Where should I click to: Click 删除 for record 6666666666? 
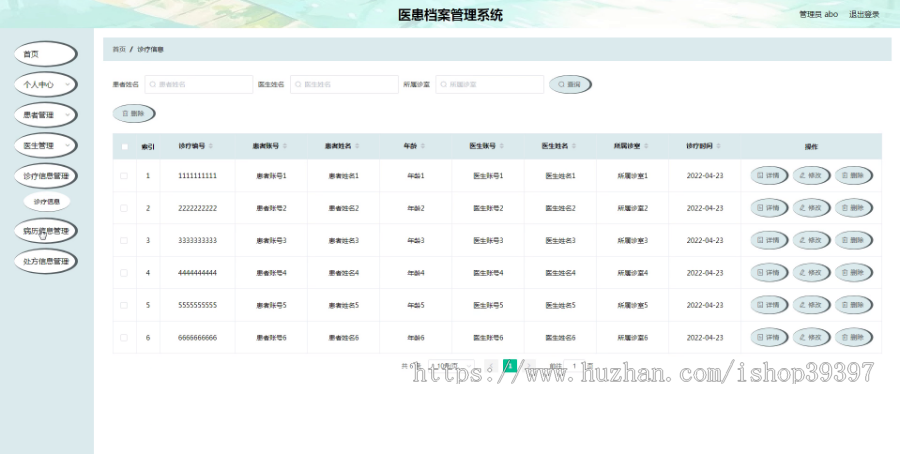tap(854, 337)
